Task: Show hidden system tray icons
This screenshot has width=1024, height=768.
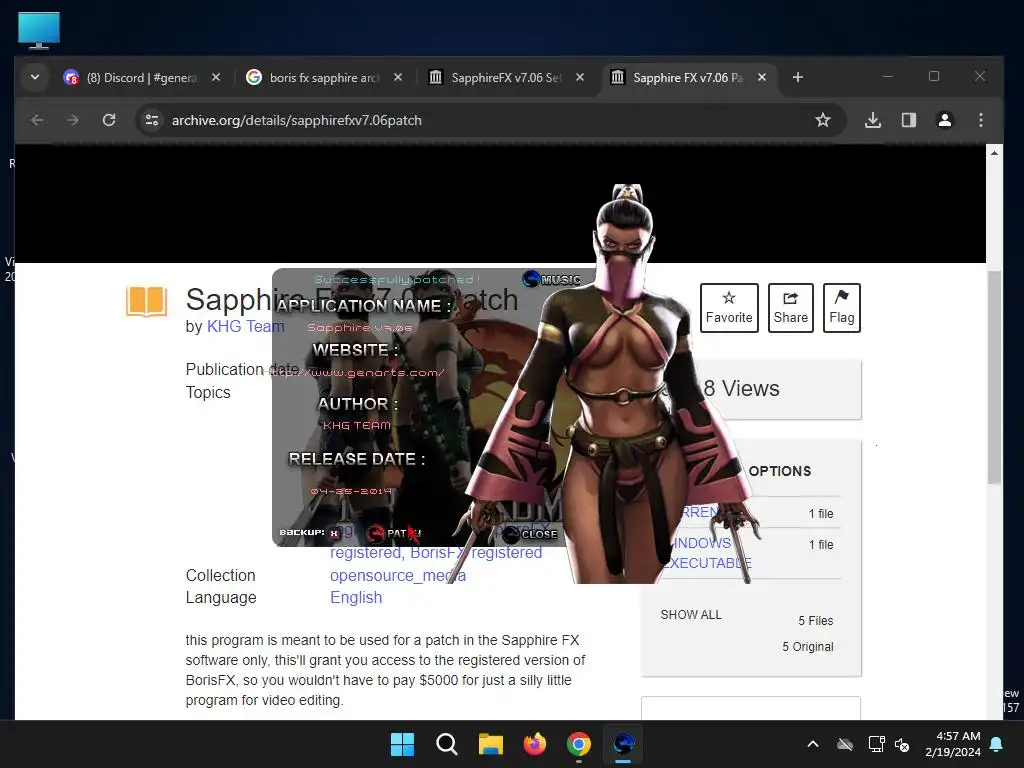Action: (x=813, y=744)
